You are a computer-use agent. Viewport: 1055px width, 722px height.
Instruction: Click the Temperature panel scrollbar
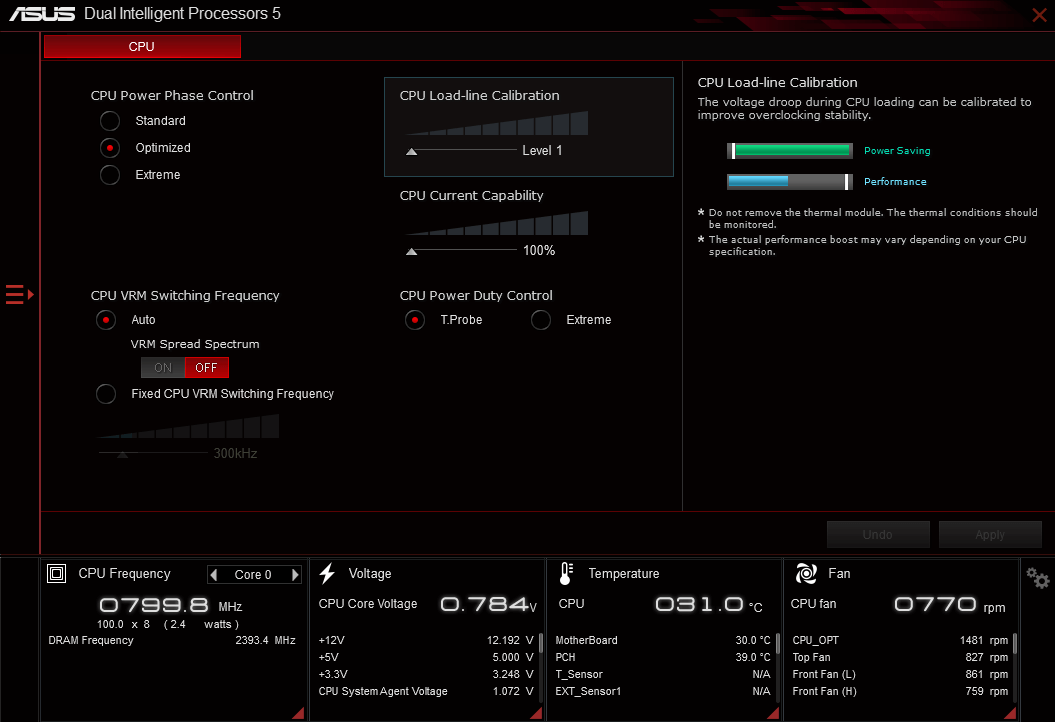(778, 643)
